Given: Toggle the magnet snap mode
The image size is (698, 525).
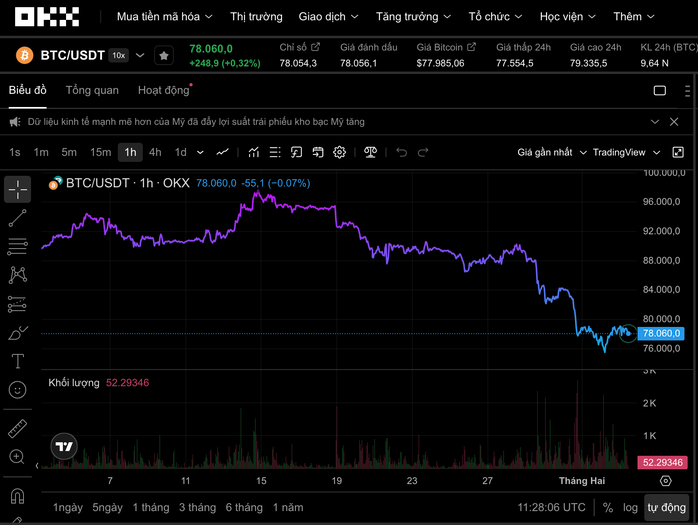Looking at the screenshot, I should (17, 495).
